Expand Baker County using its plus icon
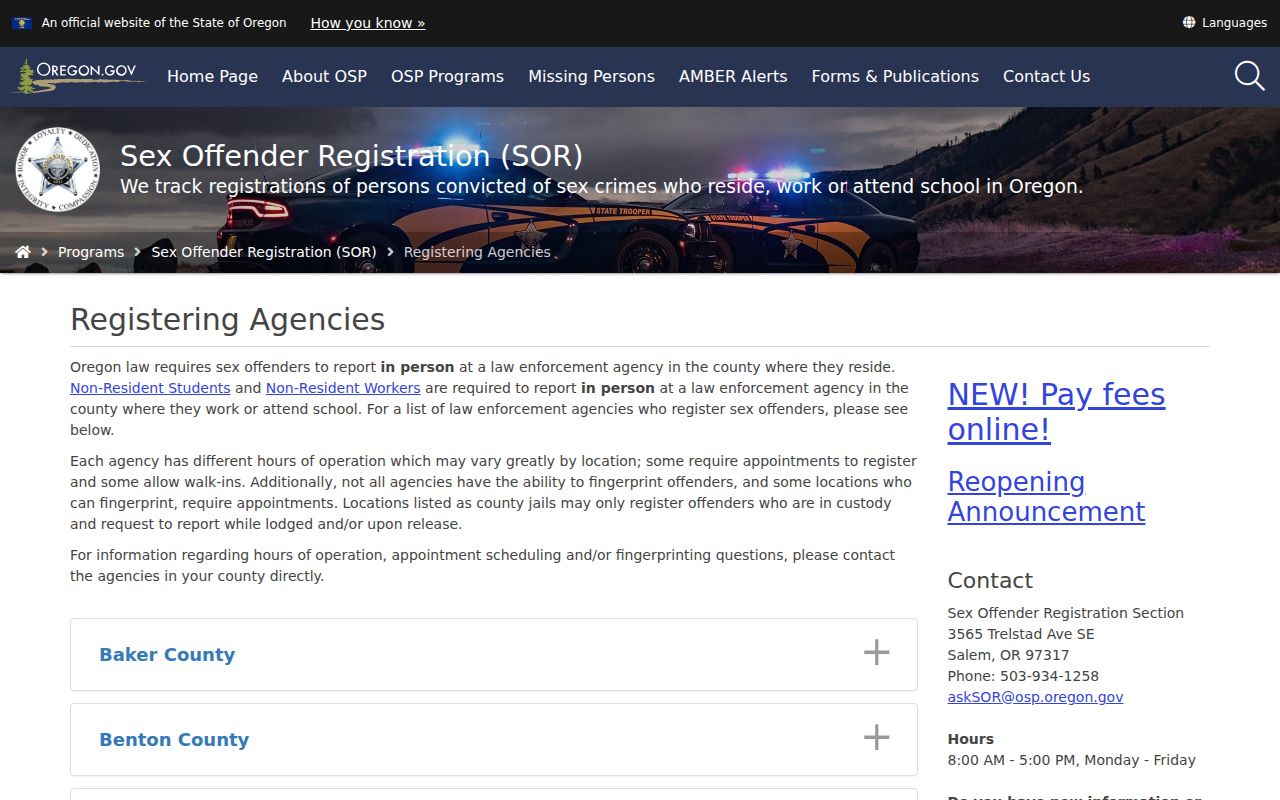 pyautogui.click(x=876, y=653)
